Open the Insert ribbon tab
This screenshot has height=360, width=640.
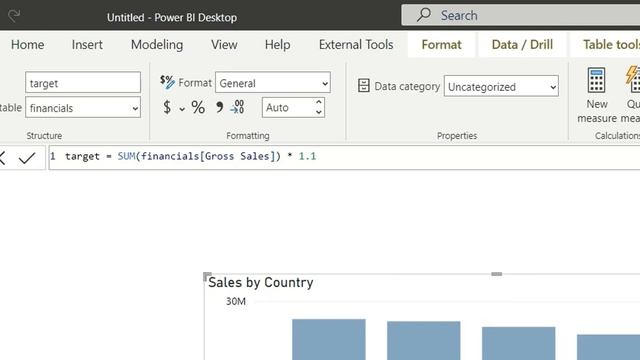coord(87,44)
